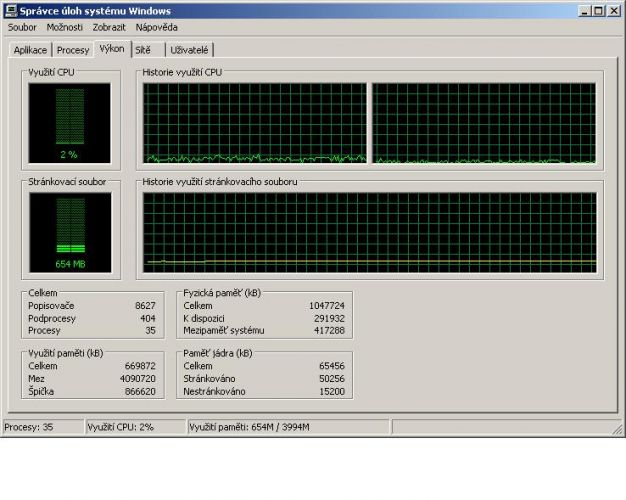Open the Soubor menu

click(x=22, y=28)
